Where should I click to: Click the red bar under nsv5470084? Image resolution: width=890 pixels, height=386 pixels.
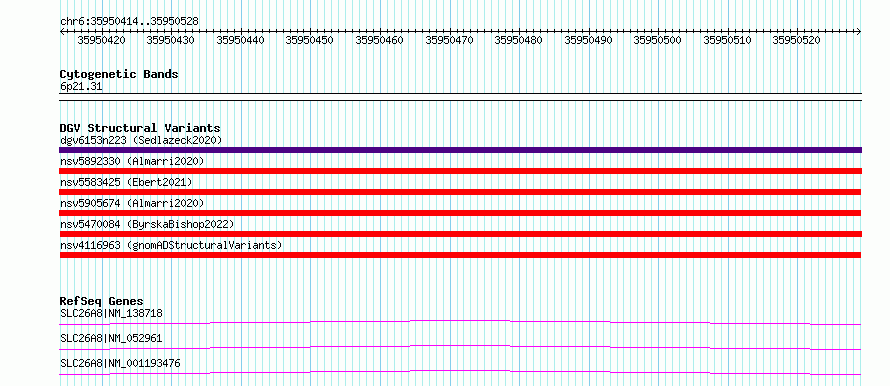460,234
